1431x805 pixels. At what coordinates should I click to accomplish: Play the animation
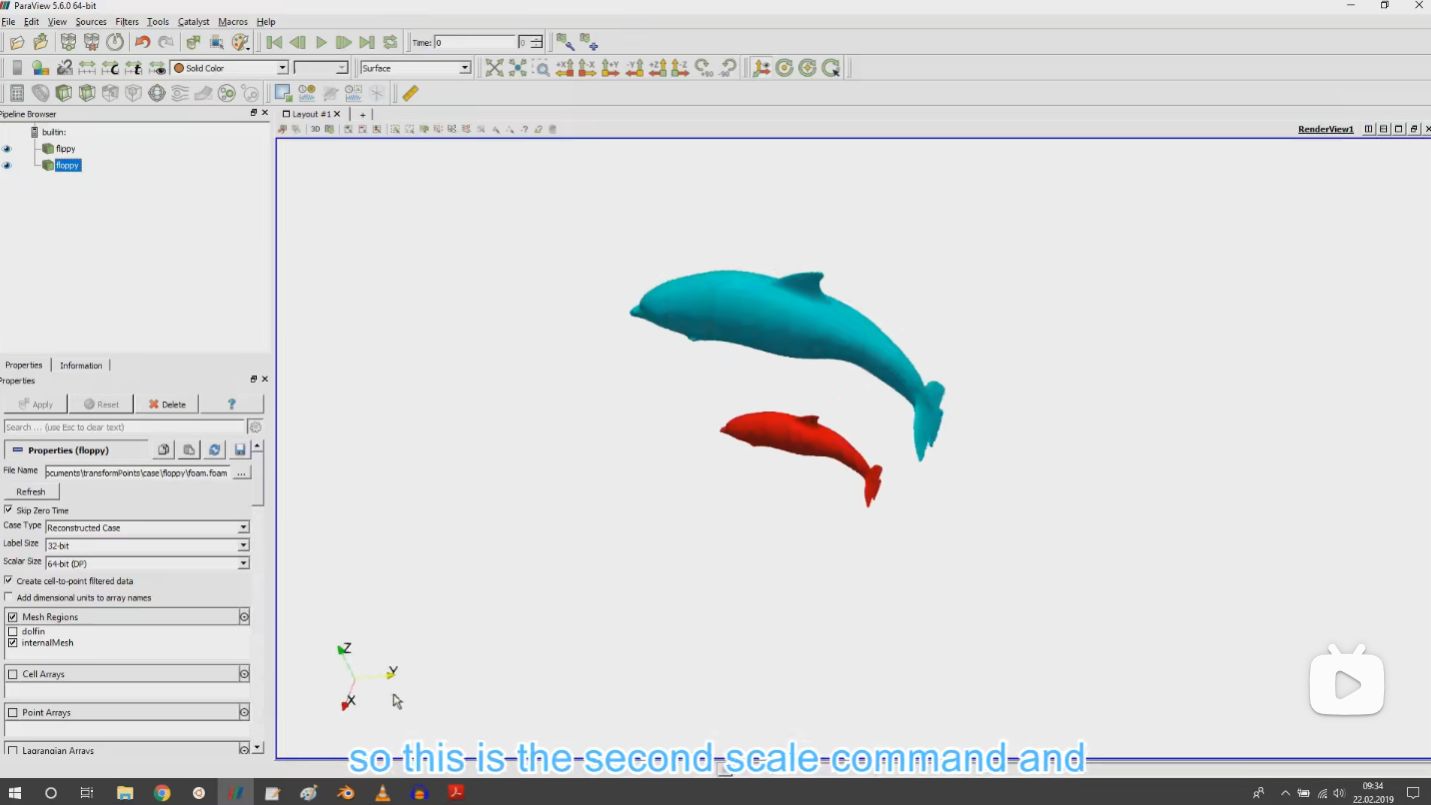pyautogui.click(x=321, y=42)
